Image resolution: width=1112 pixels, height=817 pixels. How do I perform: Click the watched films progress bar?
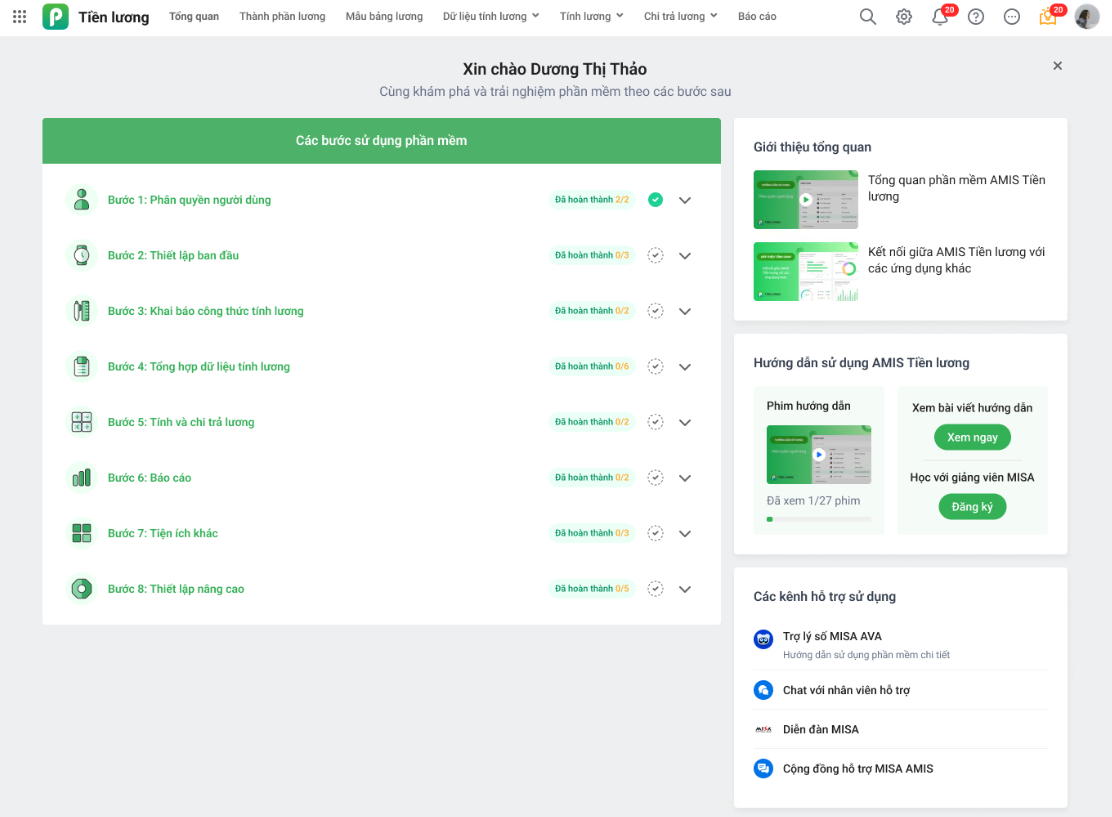(x=819, y=519)
